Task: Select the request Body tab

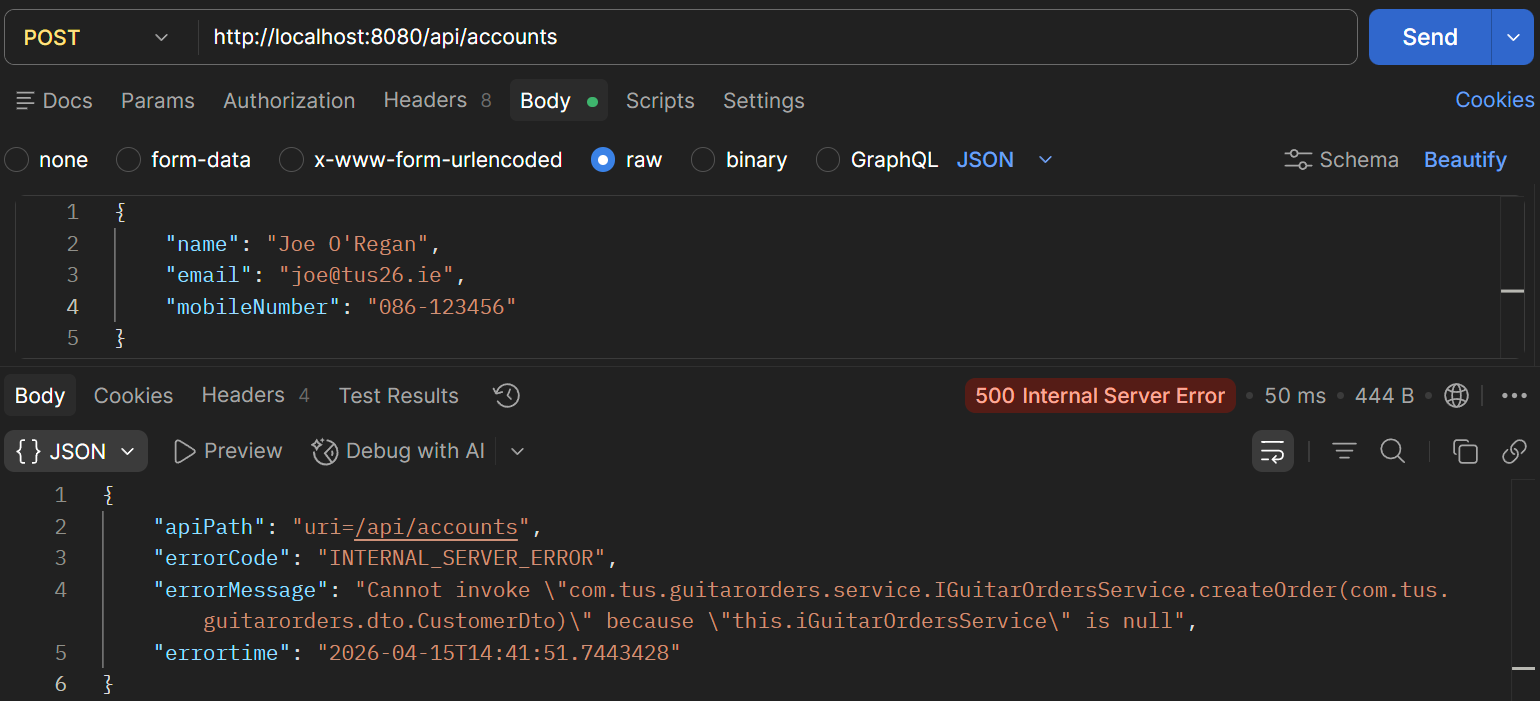Action: tap(559, 101)
